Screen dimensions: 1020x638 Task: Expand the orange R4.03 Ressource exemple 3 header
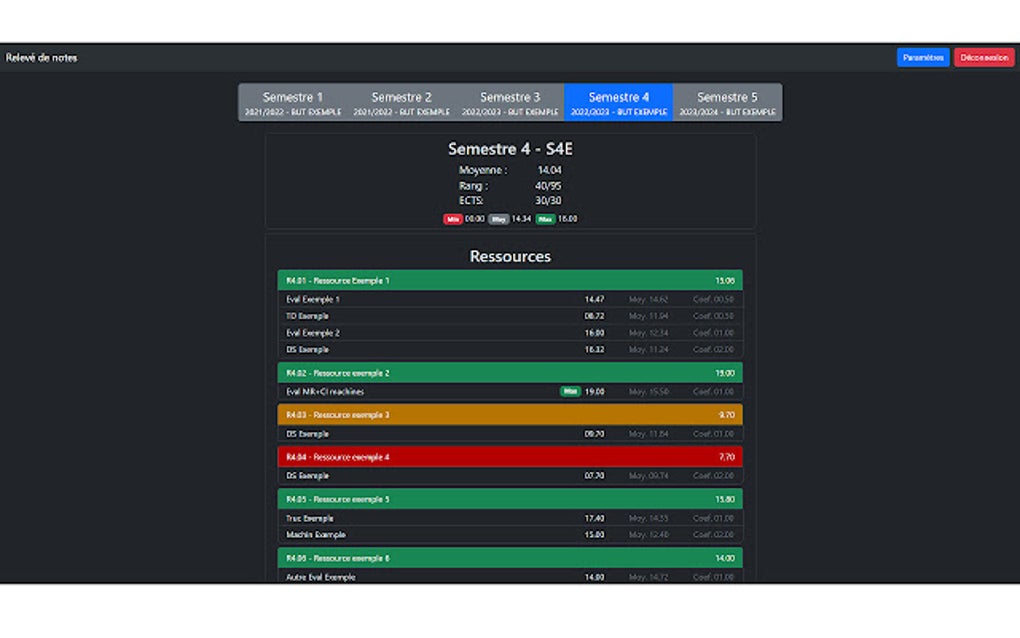[x=510, y=415]
